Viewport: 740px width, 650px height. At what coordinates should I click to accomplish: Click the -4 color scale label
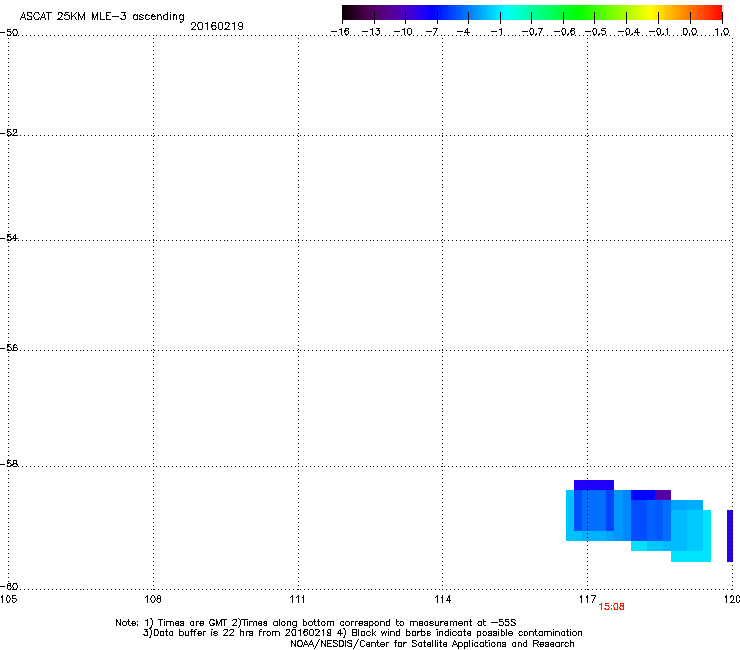463,32
